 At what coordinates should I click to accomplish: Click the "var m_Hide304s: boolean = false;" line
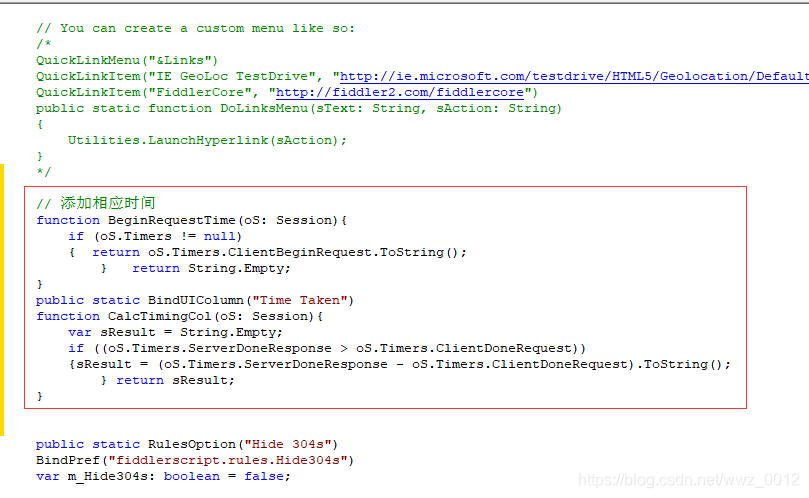pyautogui.click(x=164, y=476)
